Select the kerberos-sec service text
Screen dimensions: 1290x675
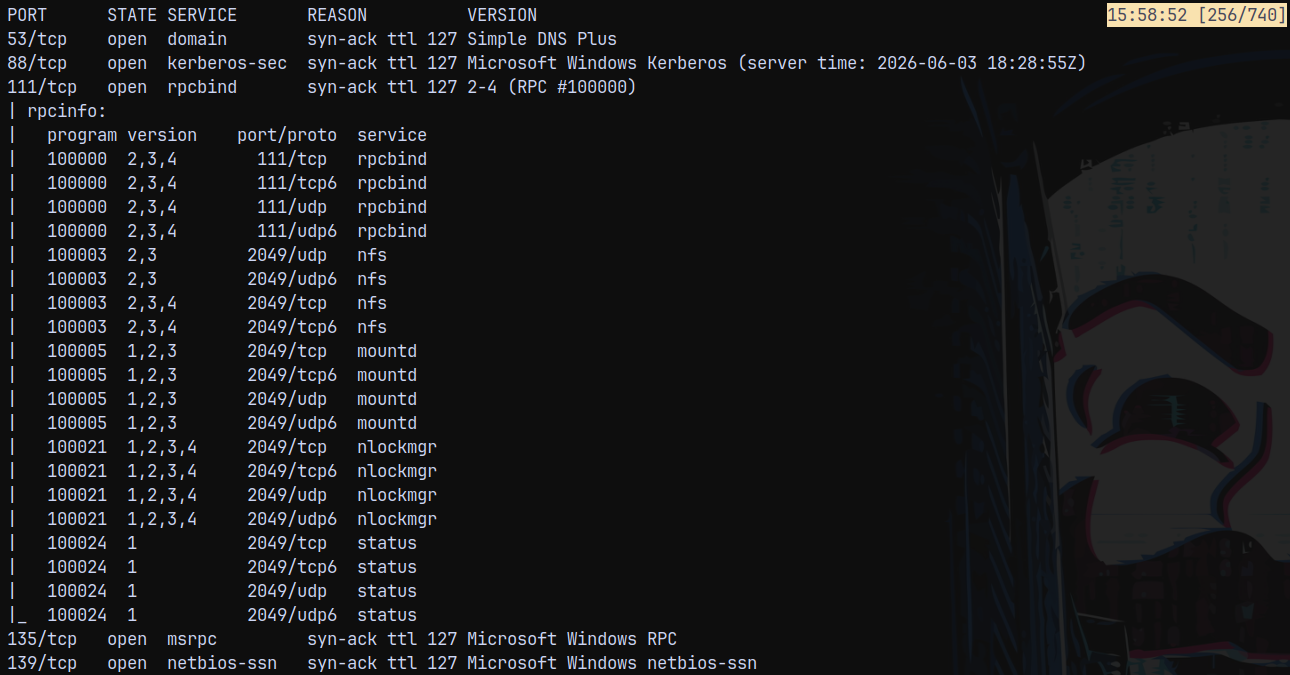(227, 63)
